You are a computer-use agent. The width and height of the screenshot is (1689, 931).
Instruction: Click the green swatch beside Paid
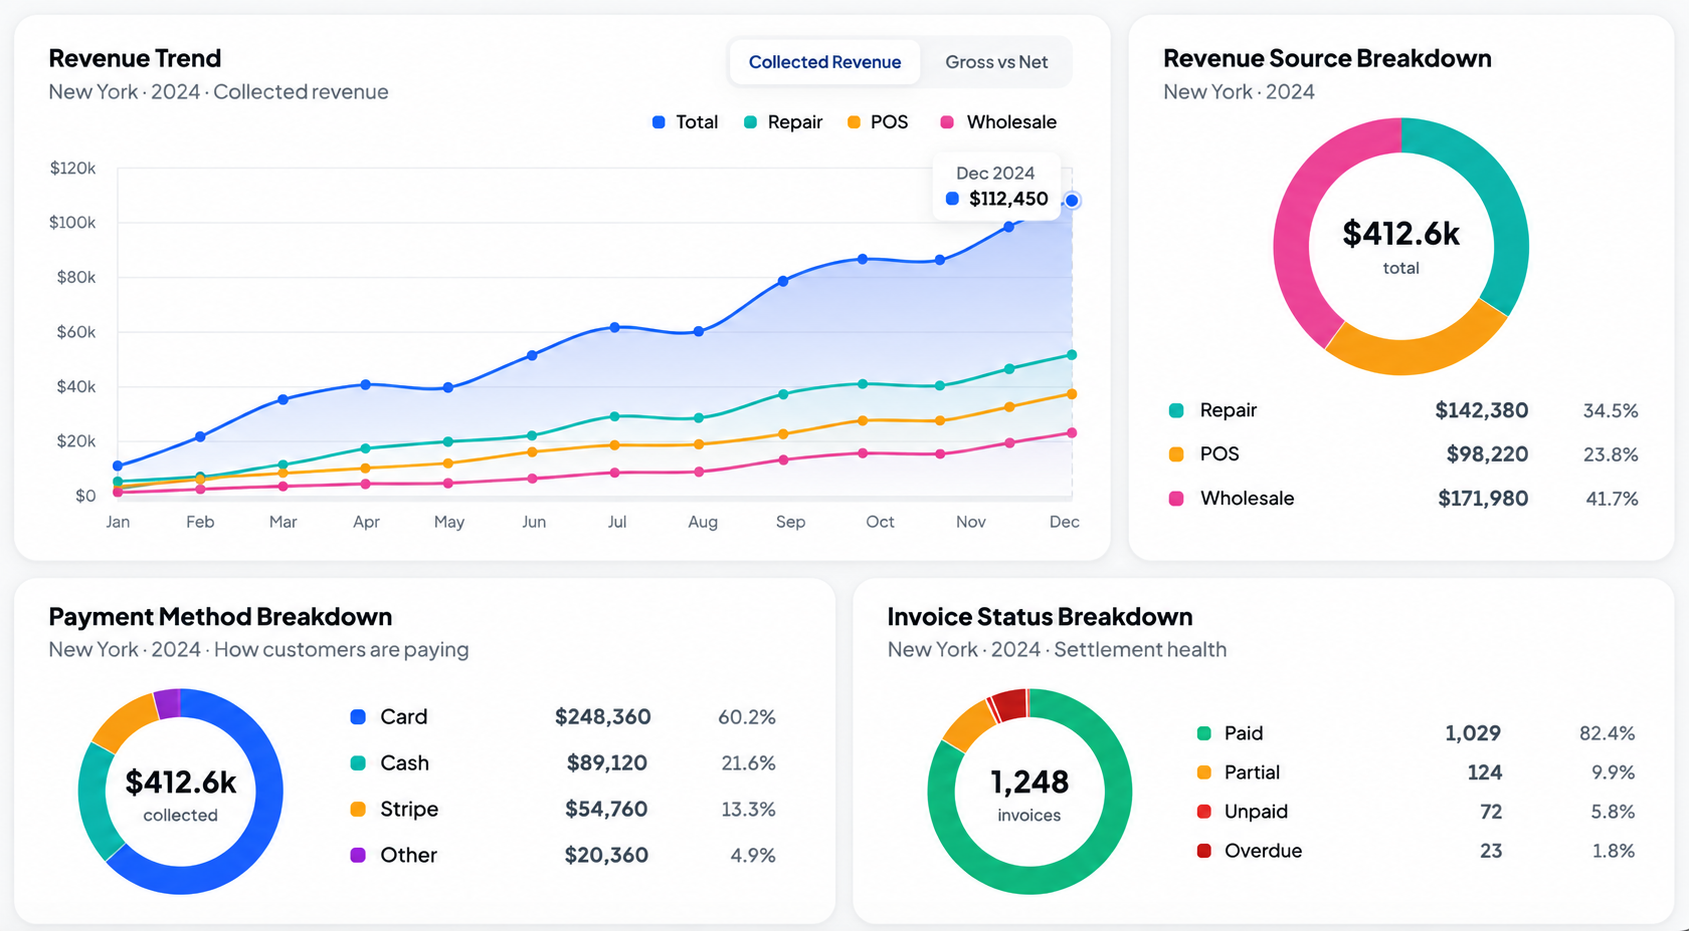[x=1204, y=733]
